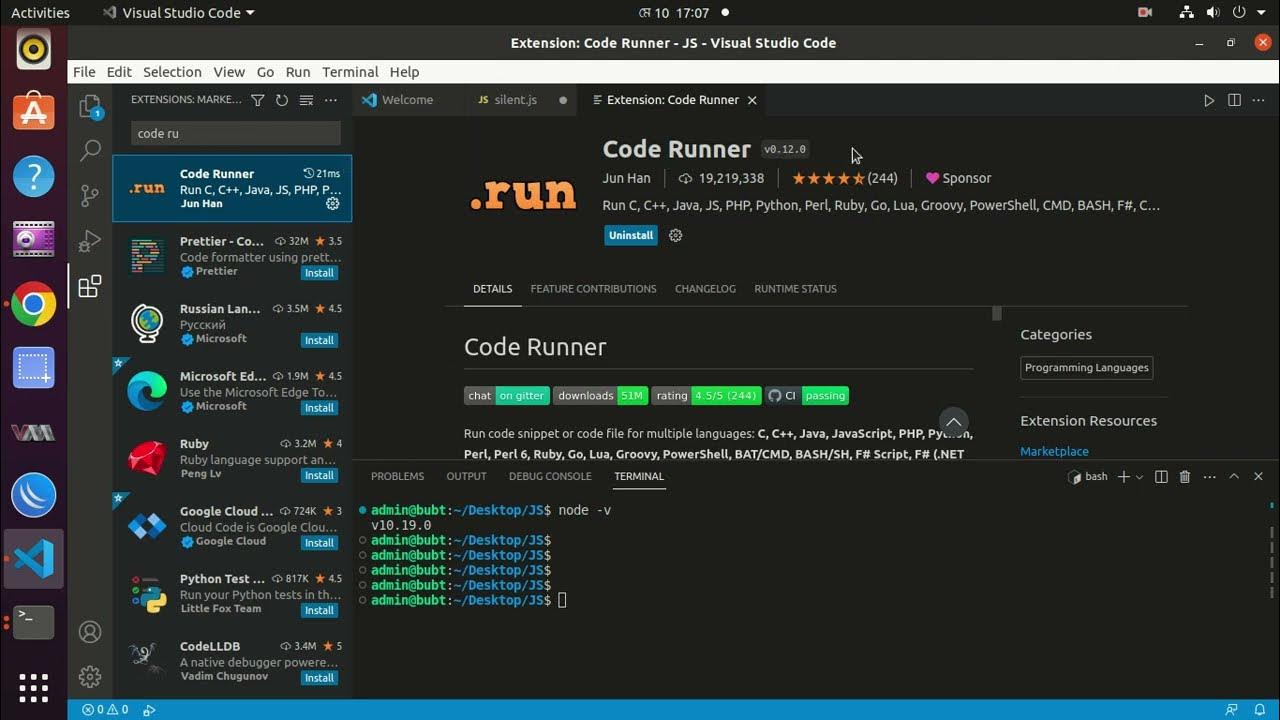Click gear icon next to Uninstall button
The width and height of the screenshot is (1280, 720).
[675, 235]
